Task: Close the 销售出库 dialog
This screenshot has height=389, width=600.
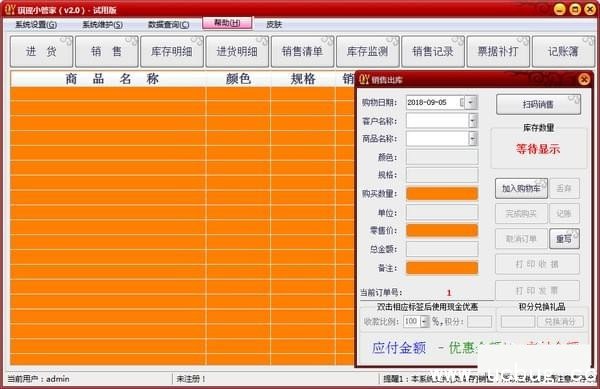Action: [x=584, y=79]
